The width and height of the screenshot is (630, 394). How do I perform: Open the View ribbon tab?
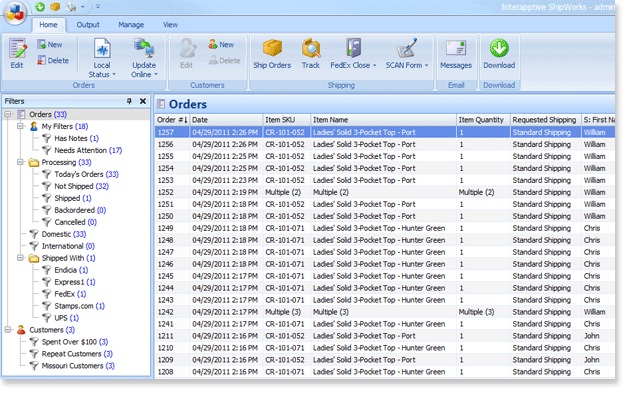click(x=170, y=24)
